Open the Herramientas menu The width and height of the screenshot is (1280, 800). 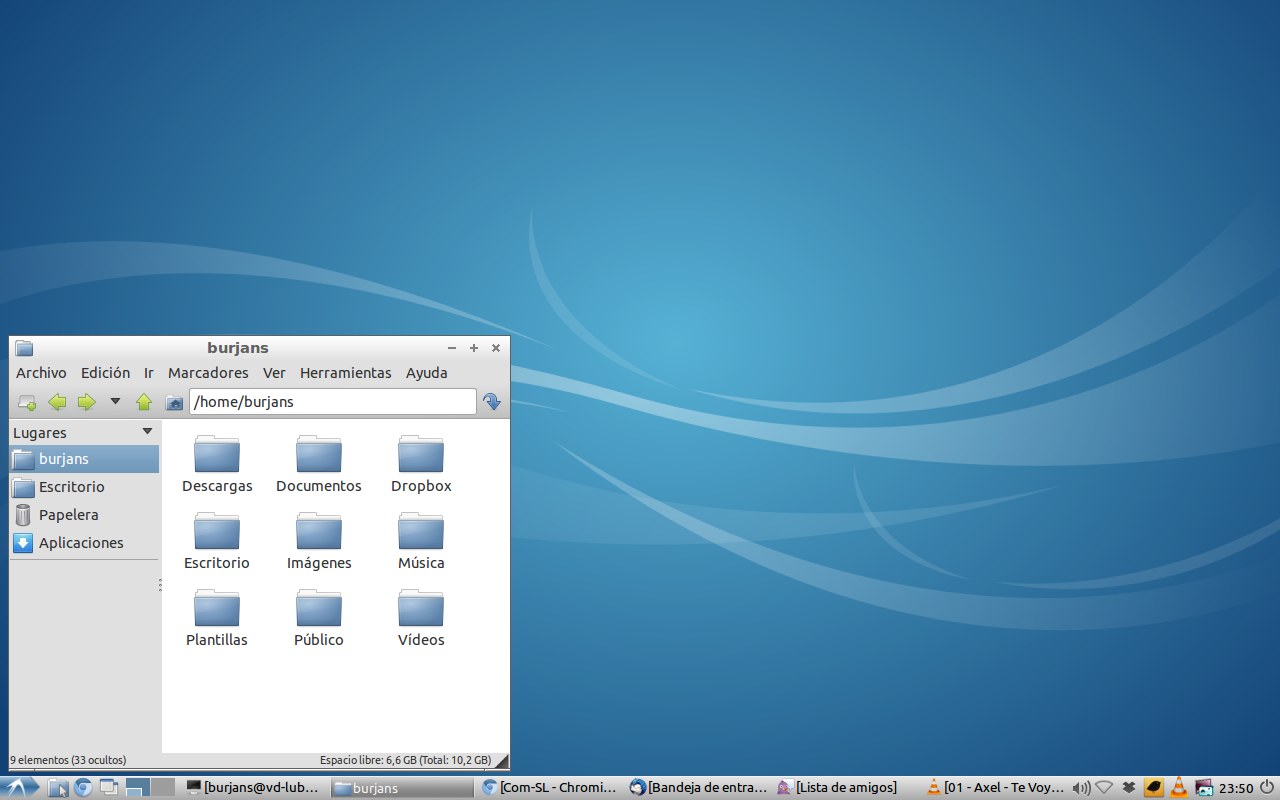coord(345,373)
